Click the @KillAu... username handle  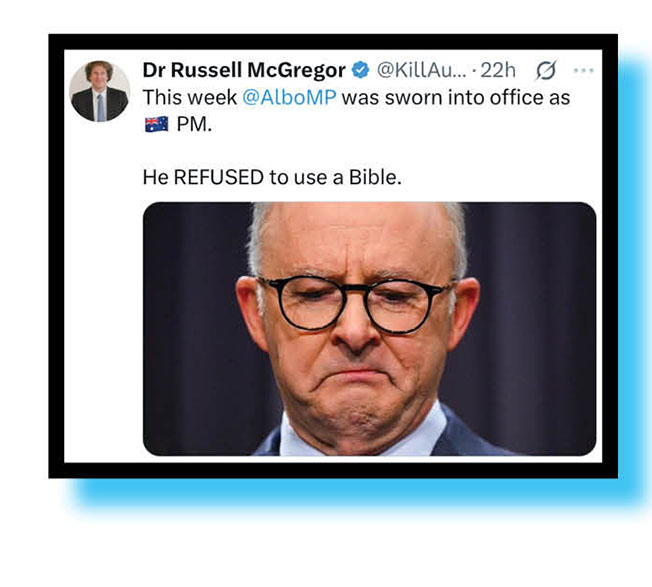pyautogui.click(x=422, y=70)
